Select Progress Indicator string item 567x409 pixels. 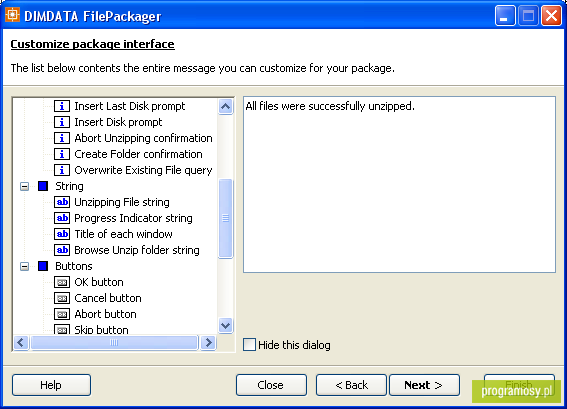133,218
